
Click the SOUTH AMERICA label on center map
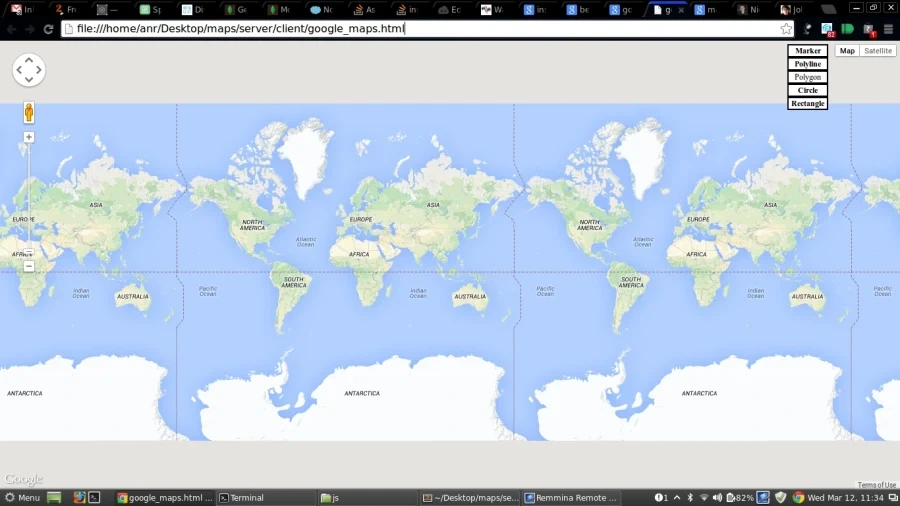coord(293,282)
